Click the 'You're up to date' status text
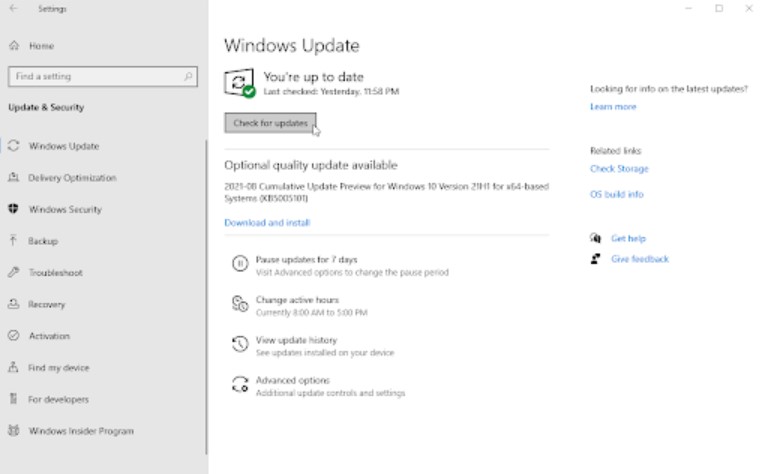Screen dimensions: 762x474 [x=313, y=77]
